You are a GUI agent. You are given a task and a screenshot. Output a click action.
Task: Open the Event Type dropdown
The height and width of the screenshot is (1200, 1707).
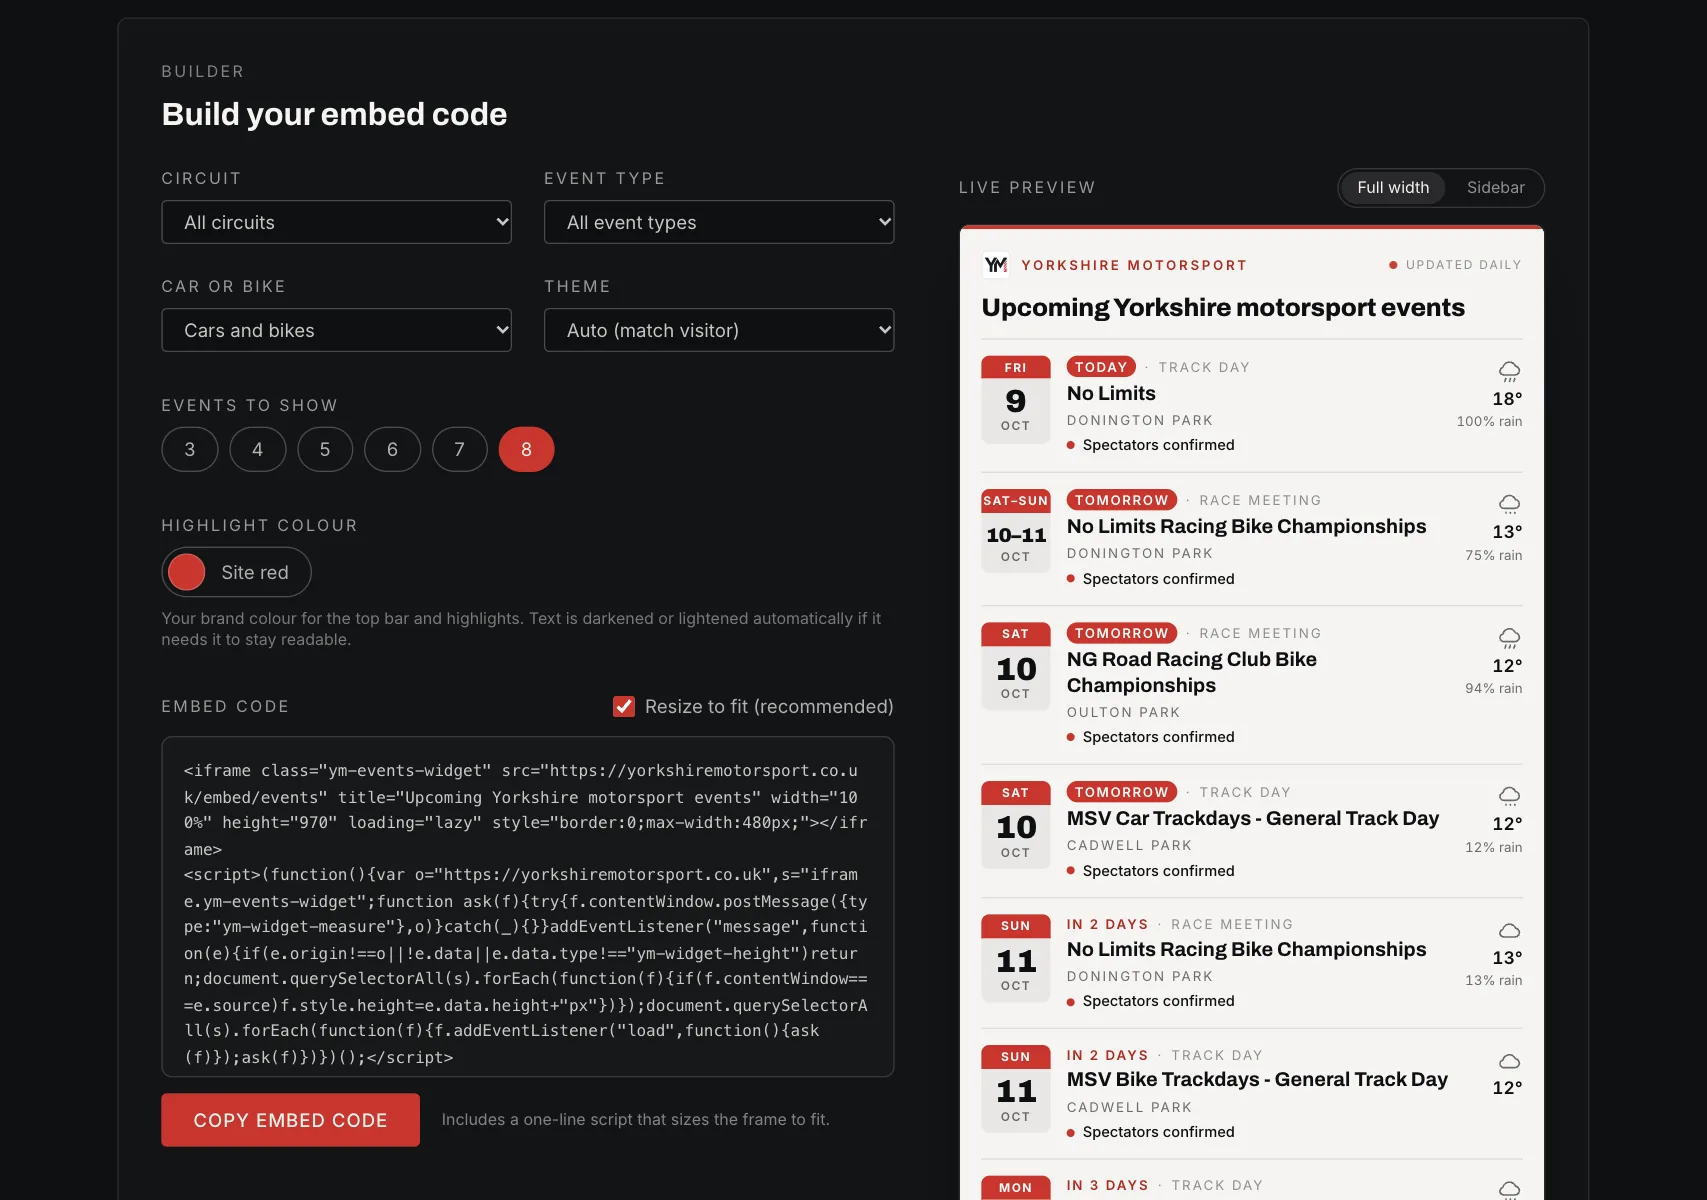click(719, 222)
